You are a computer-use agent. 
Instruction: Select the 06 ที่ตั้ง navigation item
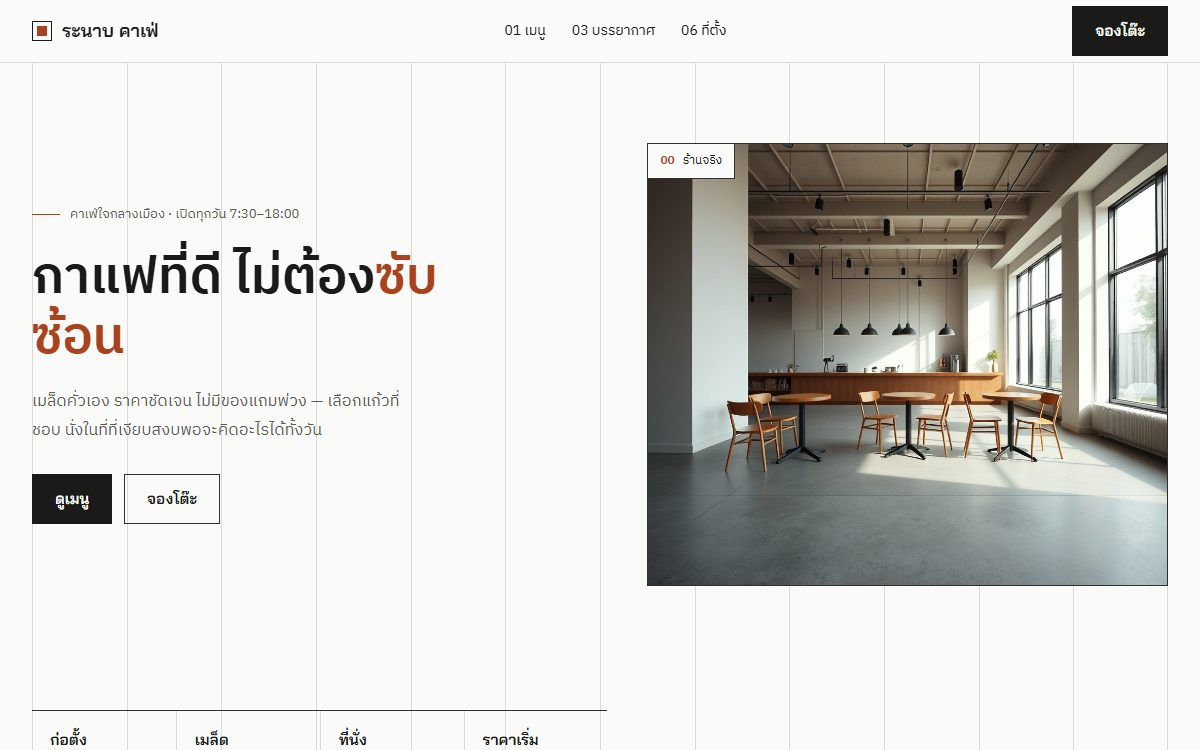coord(704,30)
